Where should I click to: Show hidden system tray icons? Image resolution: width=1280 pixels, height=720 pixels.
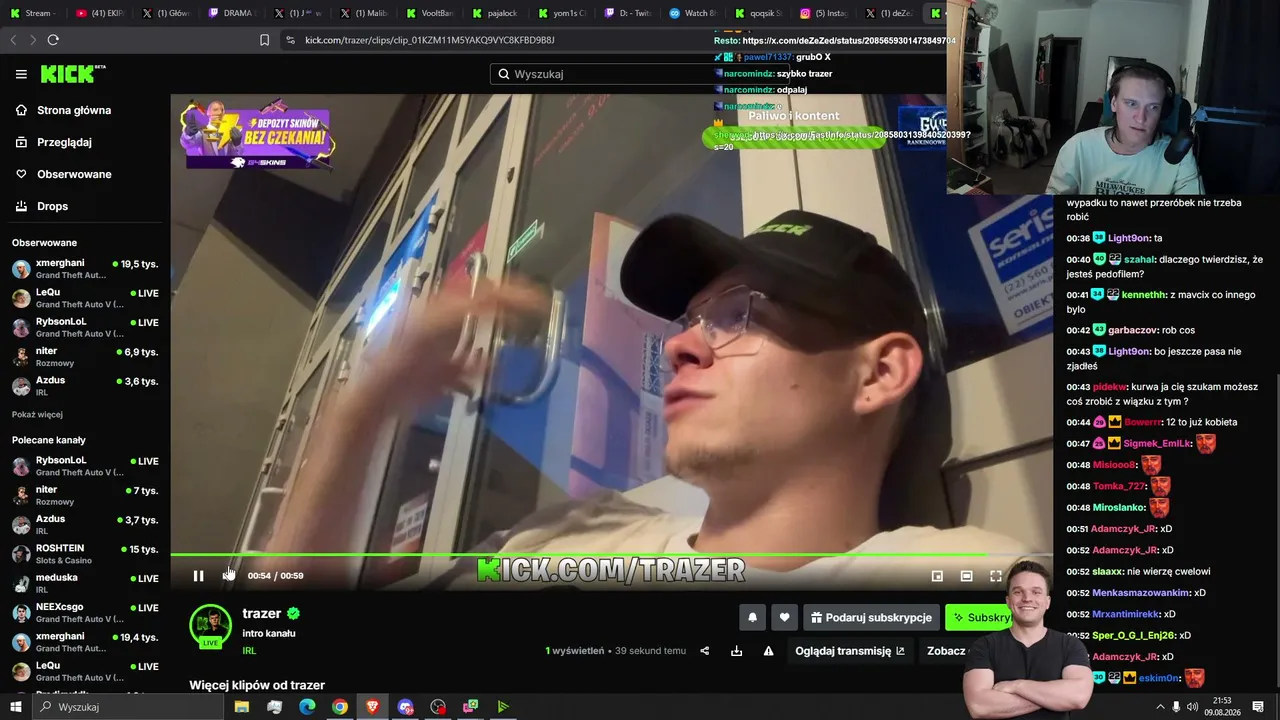pos(1160,707)
